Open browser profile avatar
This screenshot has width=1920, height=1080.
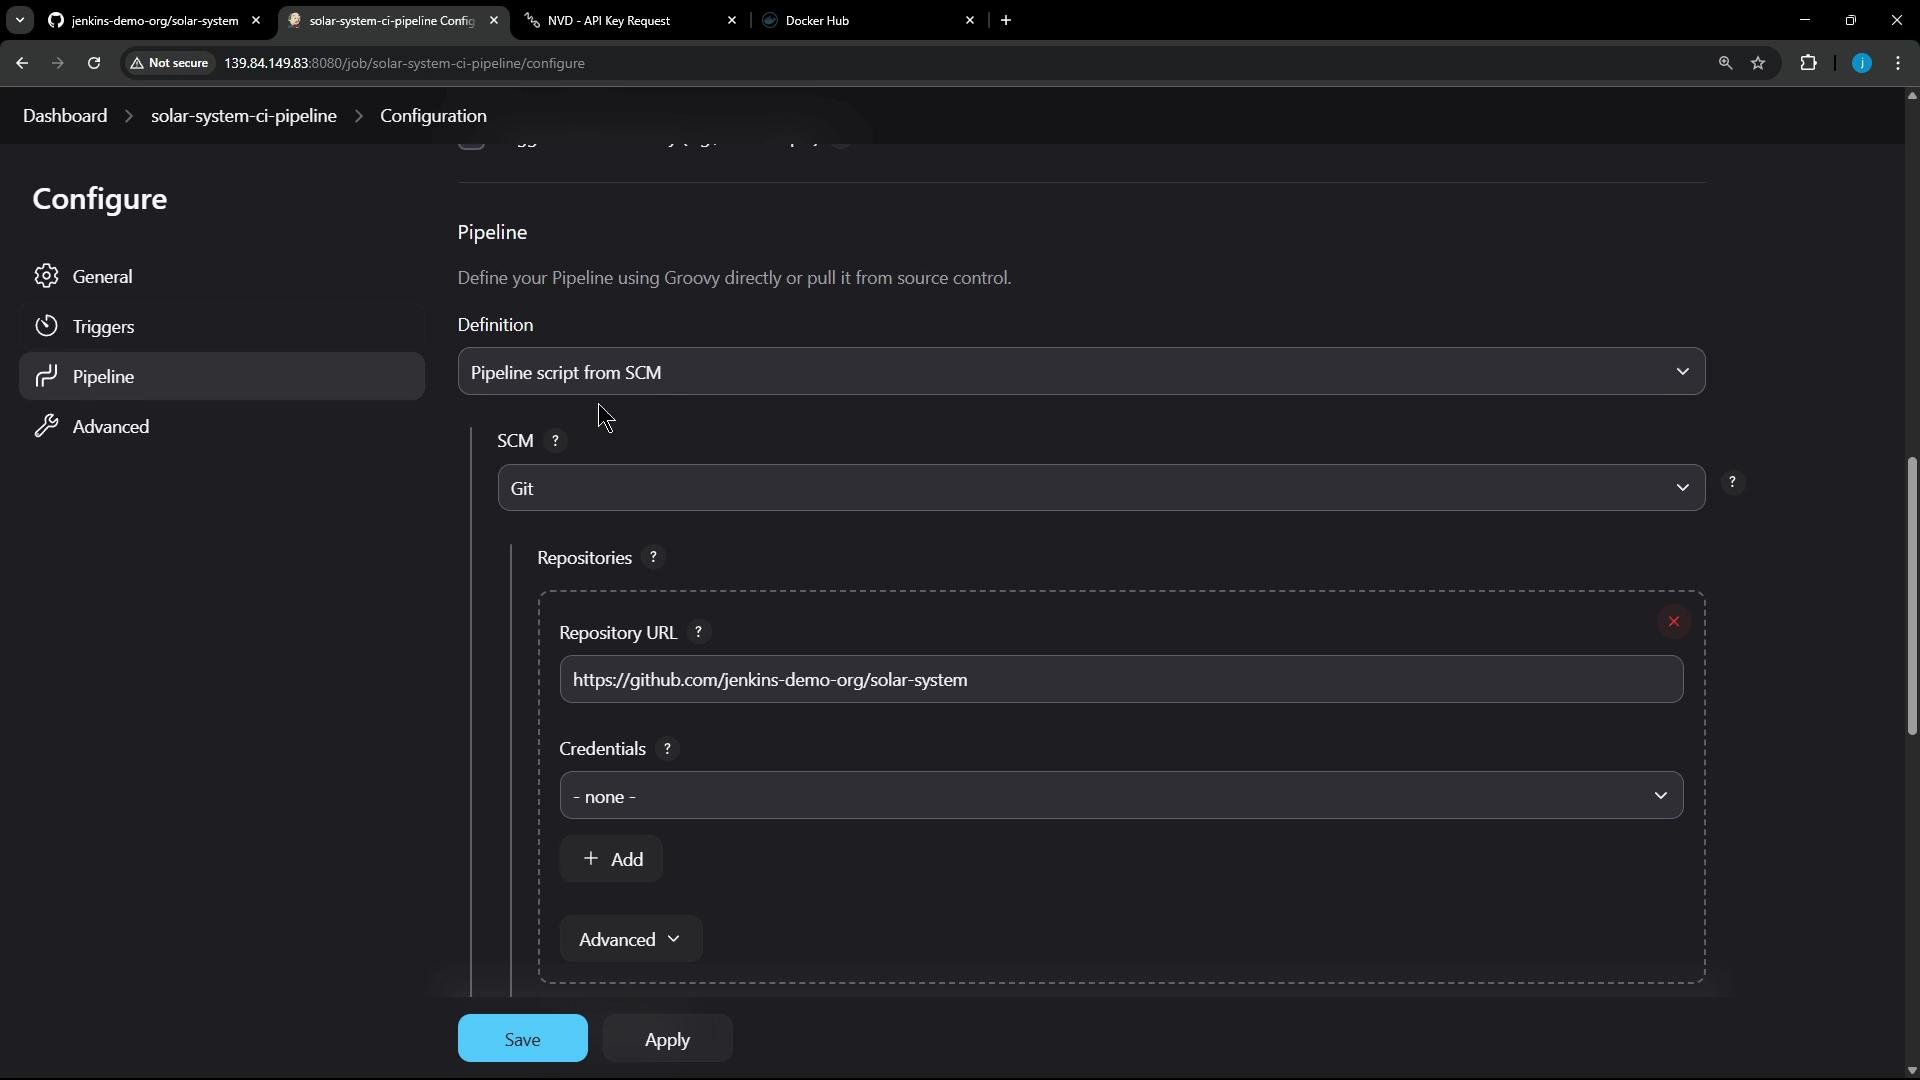(x=1861, y=63)
